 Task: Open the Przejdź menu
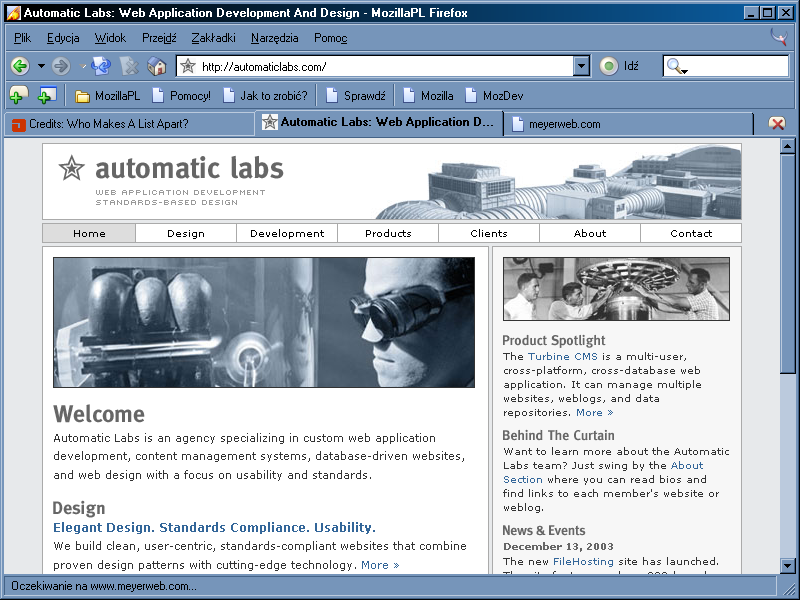[x=159, y=38]
